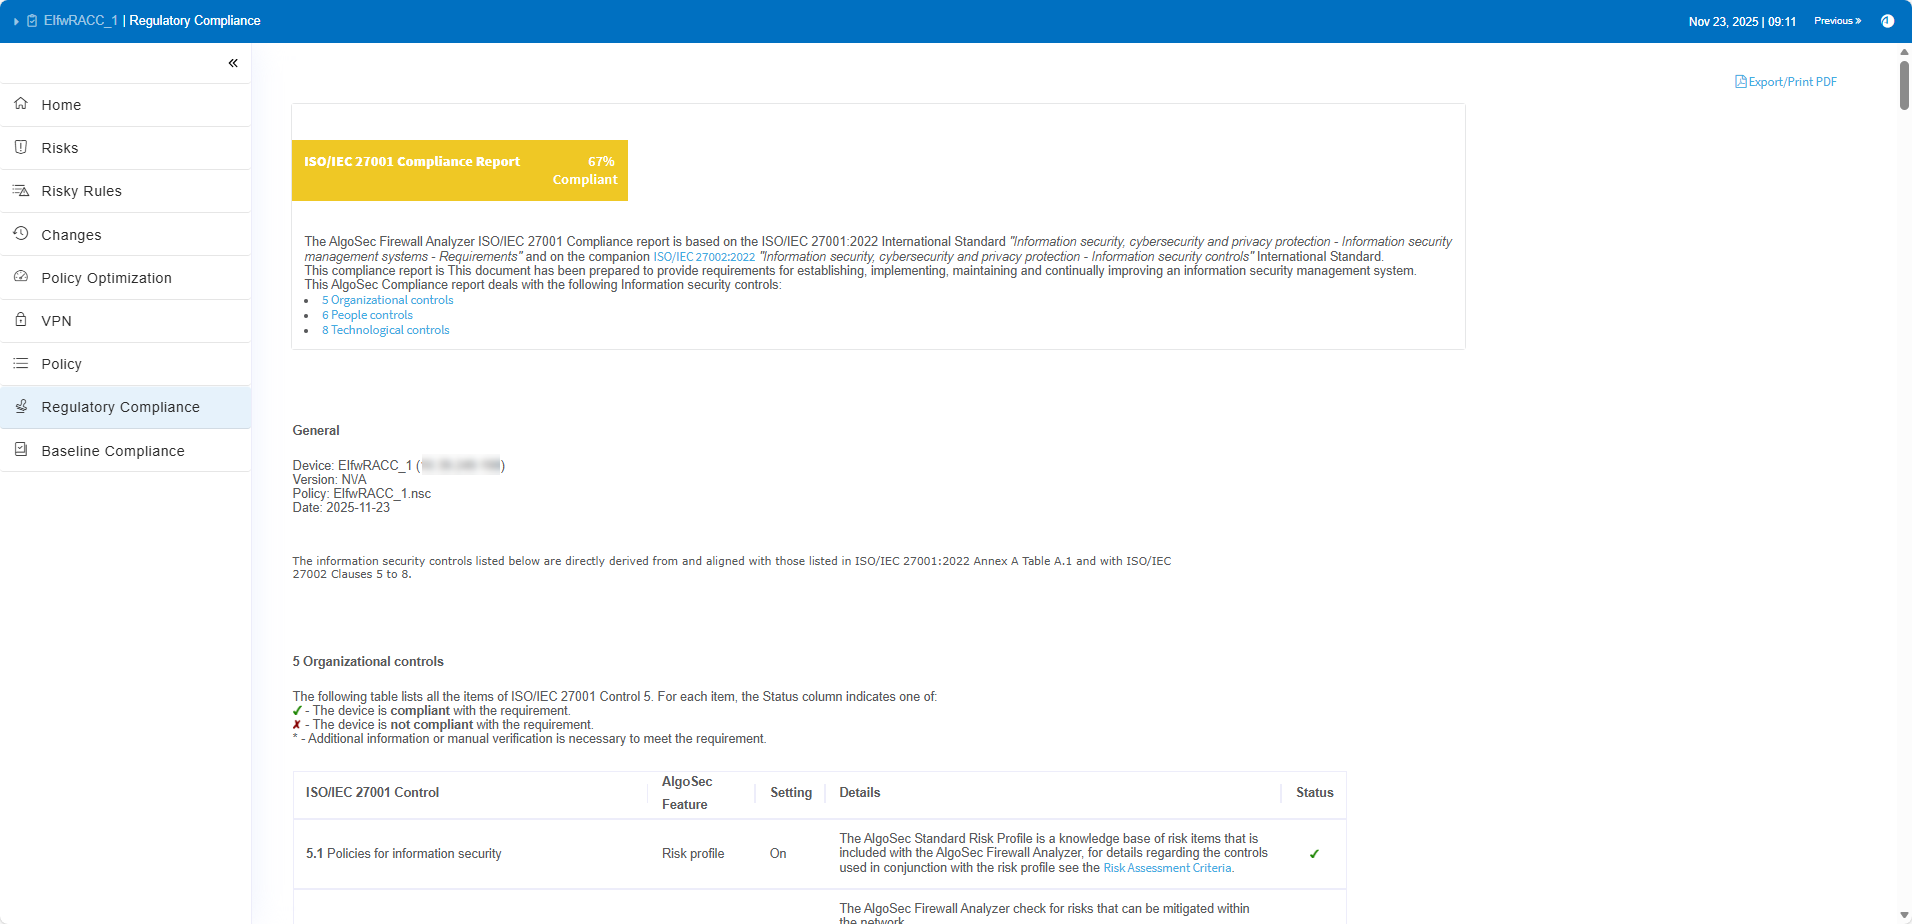Click the Baseline Compliance icon
Viewport: 1912px width, 924px height.
21,450
